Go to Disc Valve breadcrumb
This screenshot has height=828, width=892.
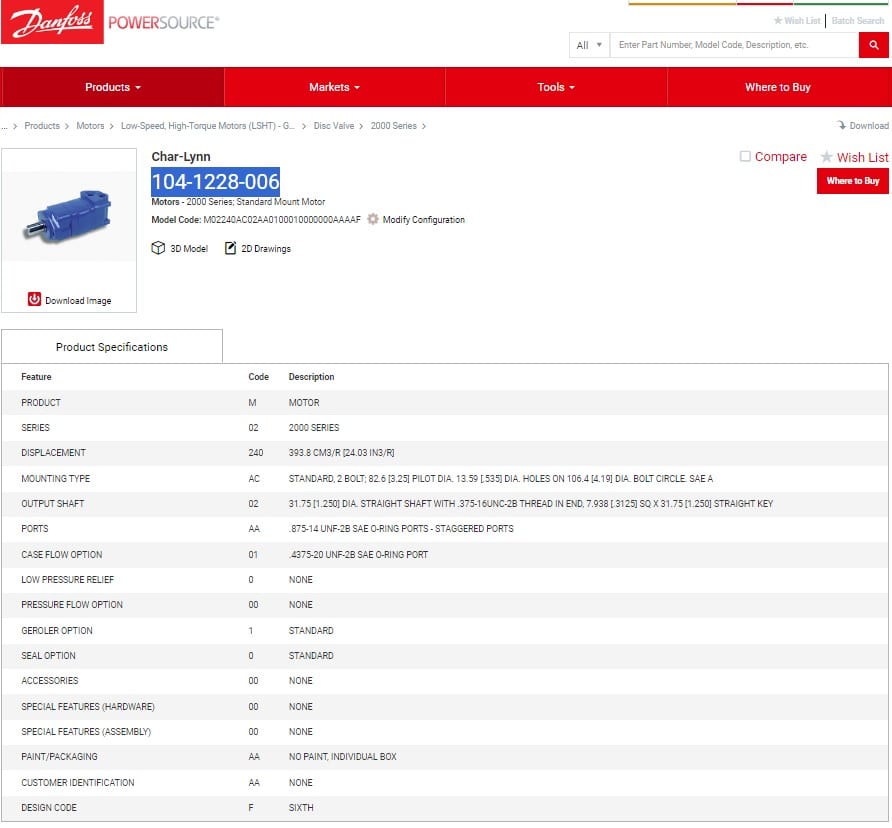coord(333,126)
